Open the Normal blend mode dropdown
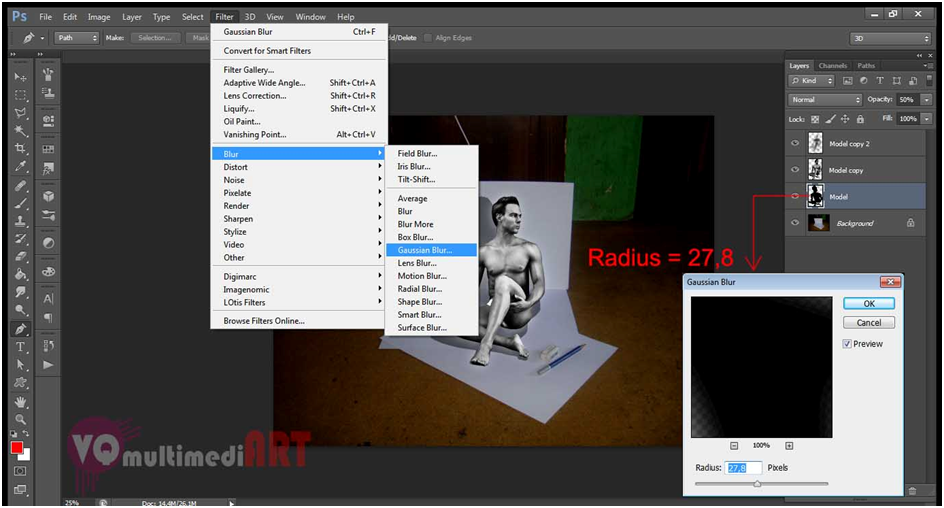The height and width of the screenshot is (508, 944). [x=825, y=100]
